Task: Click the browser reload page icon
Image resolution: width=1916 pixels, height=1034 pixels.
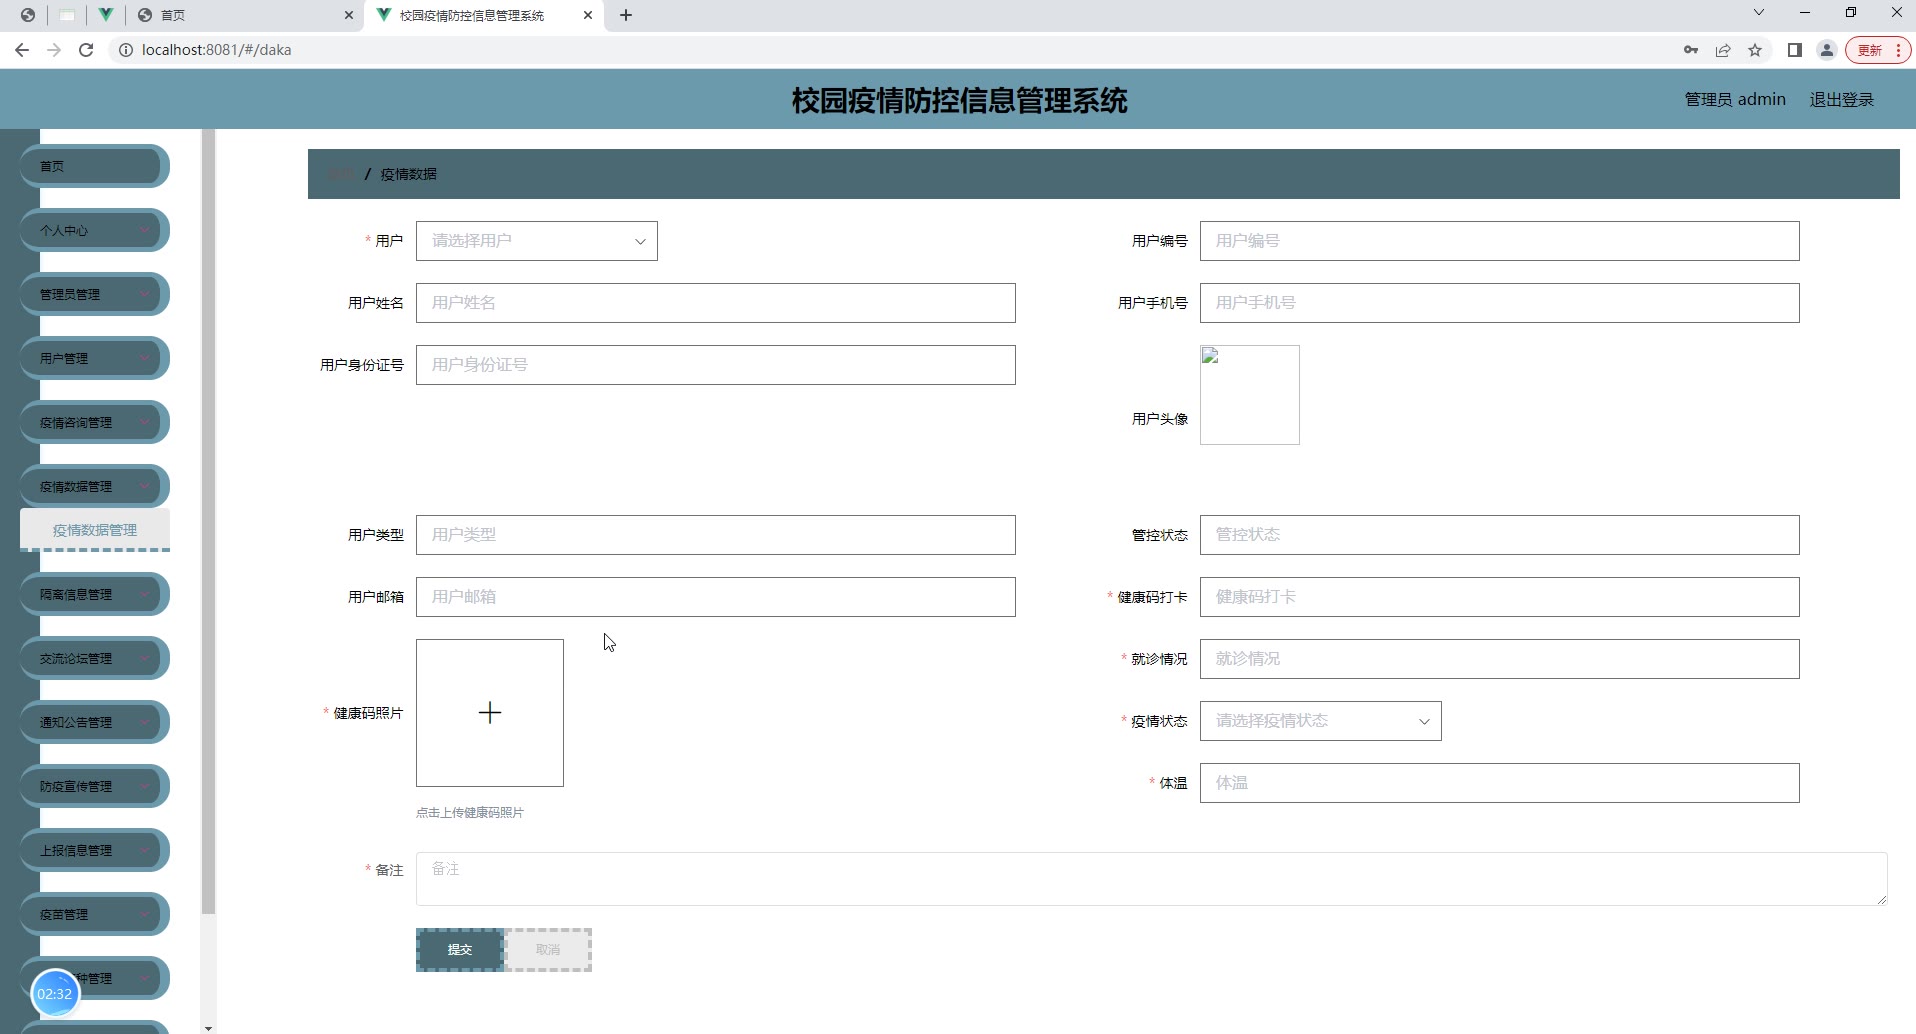Action: tap(86, 50)
